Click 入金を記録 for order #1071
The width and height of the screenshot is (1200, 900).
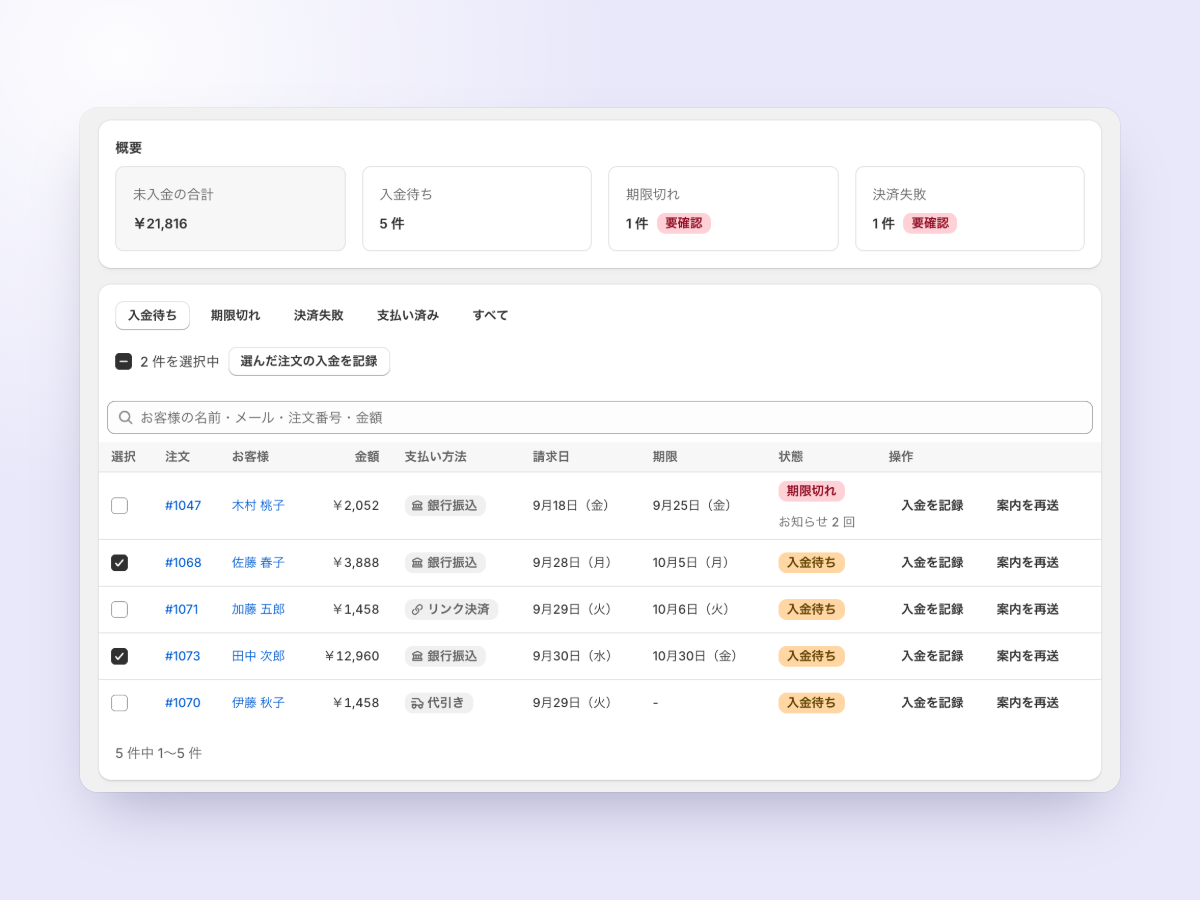pos(932,609)
